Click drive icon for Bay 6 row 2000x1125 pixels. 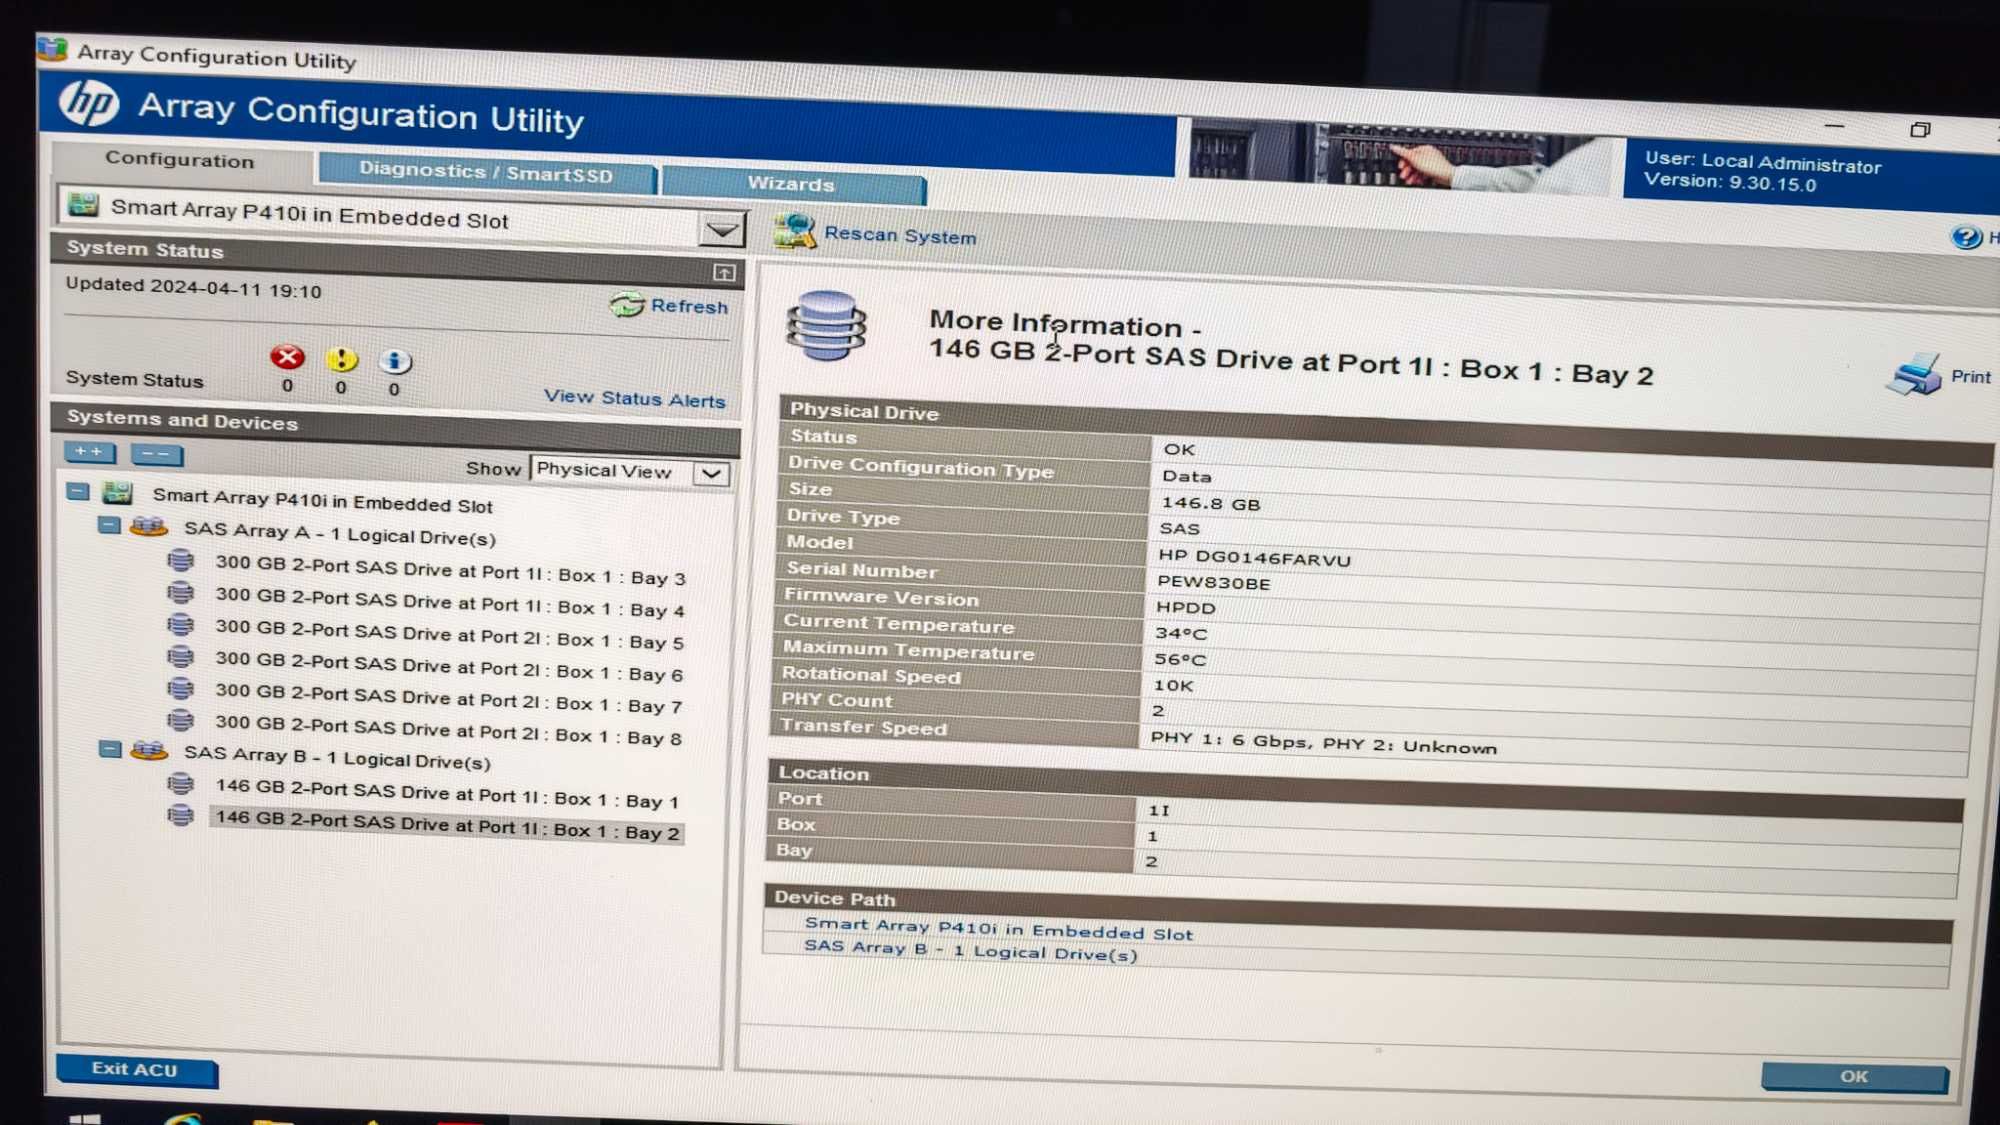(180, 657)
